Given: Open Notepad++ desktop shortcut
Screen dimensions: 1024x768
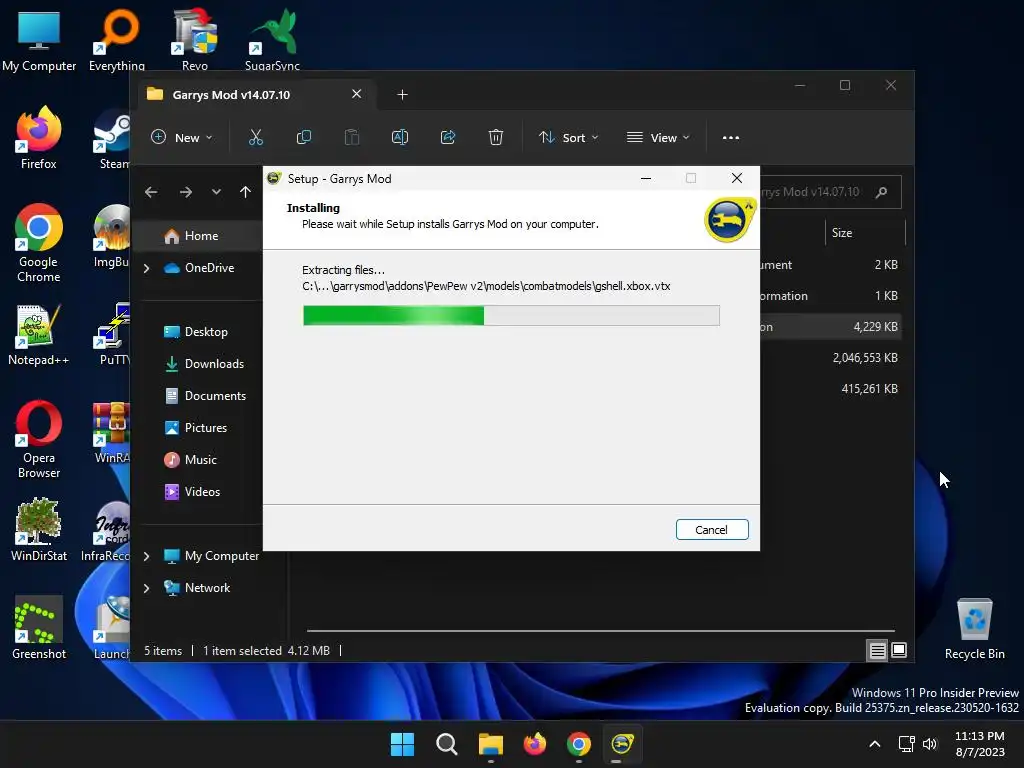Looking at the screenshot, I should 39,334.
